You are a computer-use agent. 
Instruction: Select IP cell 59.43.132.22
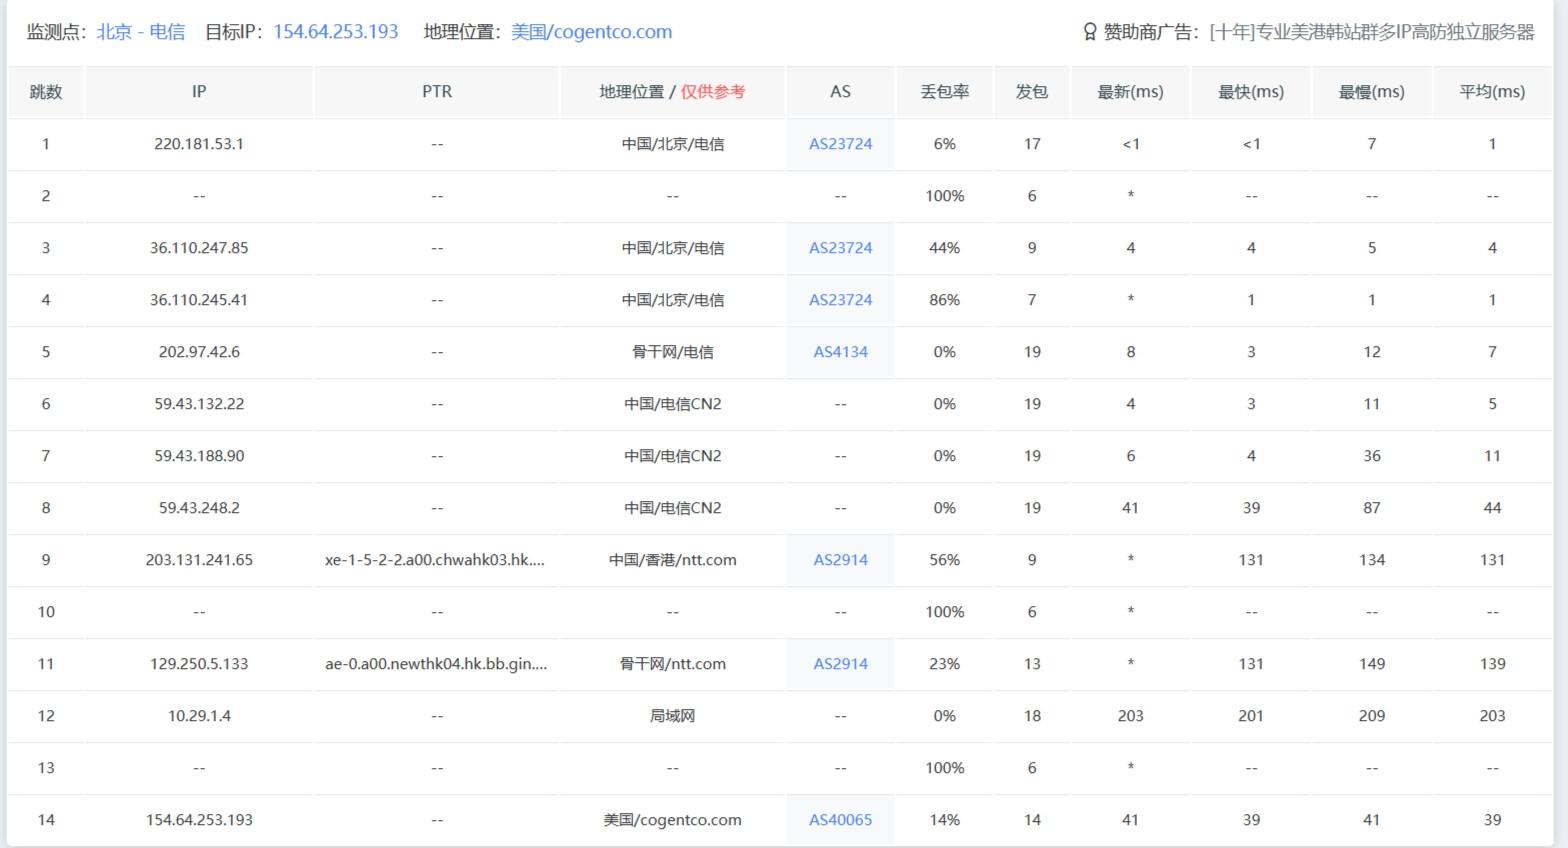pyautogui.click(x=199, y=404)
